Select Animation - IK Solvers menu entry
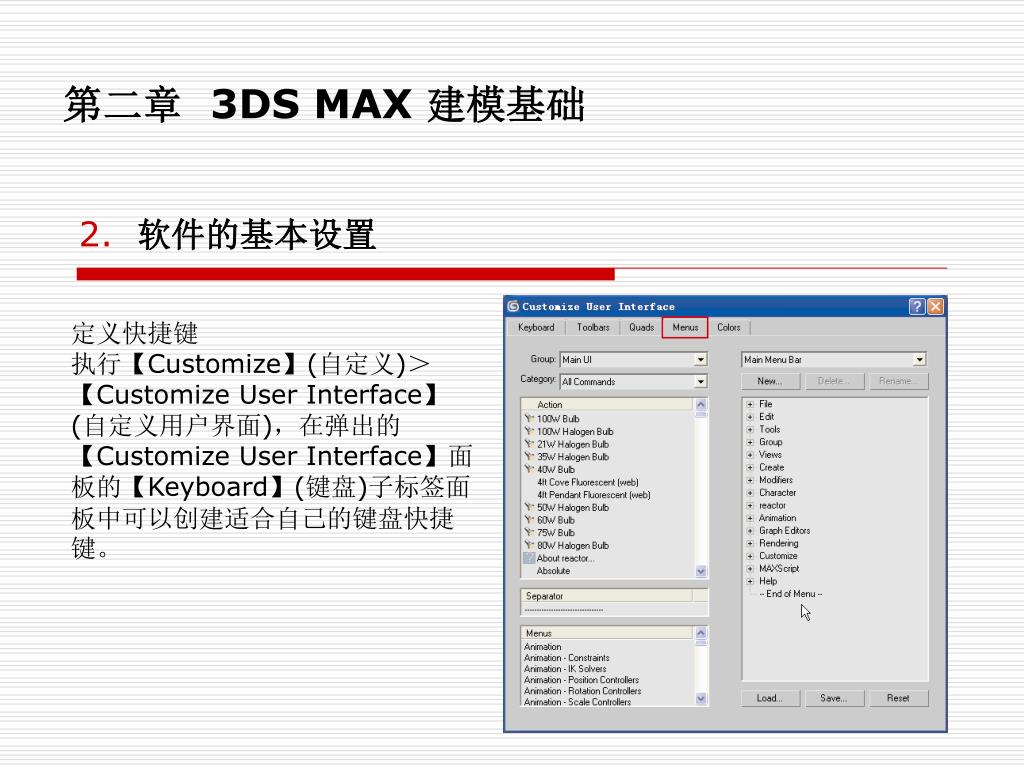The width and height of the screenshot is (1024, 768). (565, 669)
